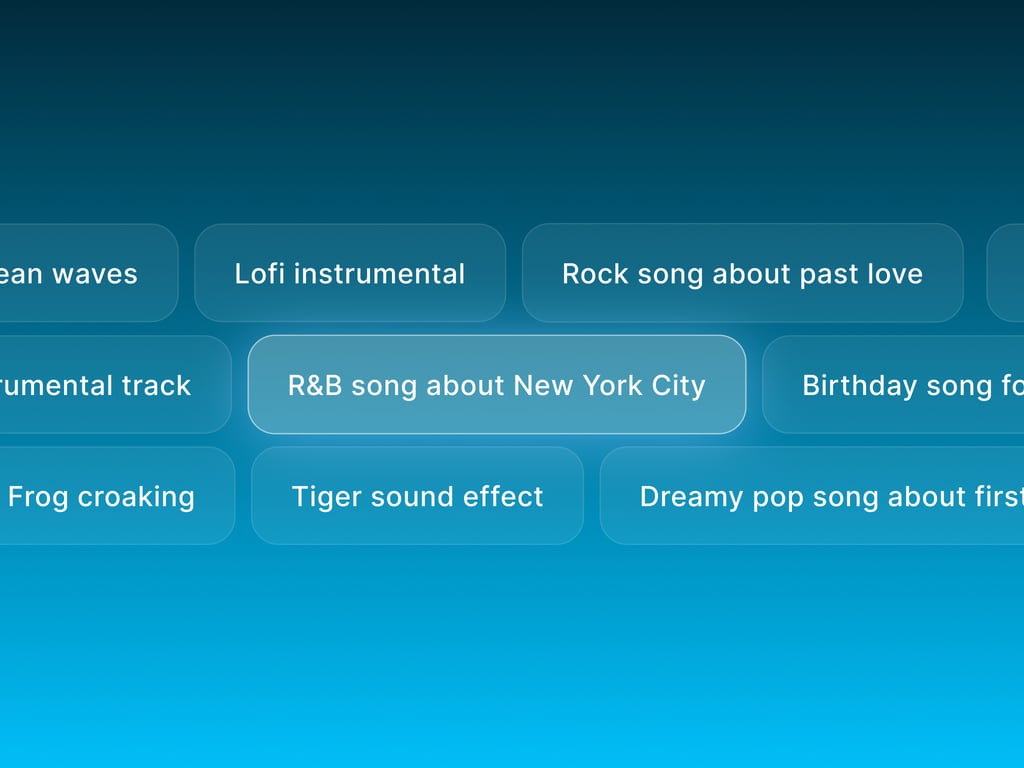This screenshot has height=768, width=1024.
Task: Click the word 'croaking' in the Frog chip
Action: point(136,498)
